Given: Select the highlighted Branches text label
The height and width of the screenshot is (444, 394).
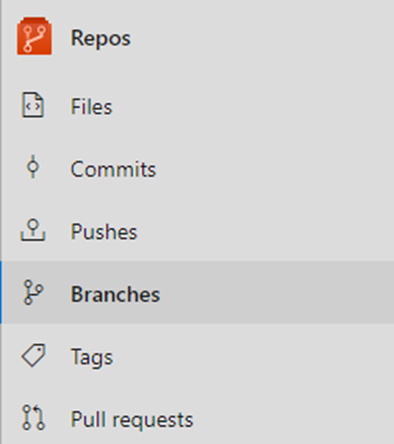Looking at the screenshot, I should click(115, 294).
